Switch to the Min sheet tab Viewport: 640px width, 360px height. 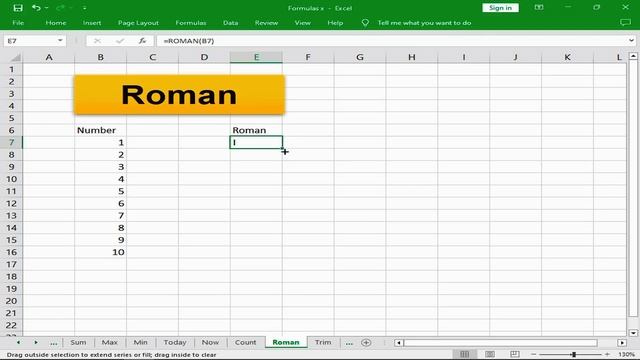coord(140,342)
